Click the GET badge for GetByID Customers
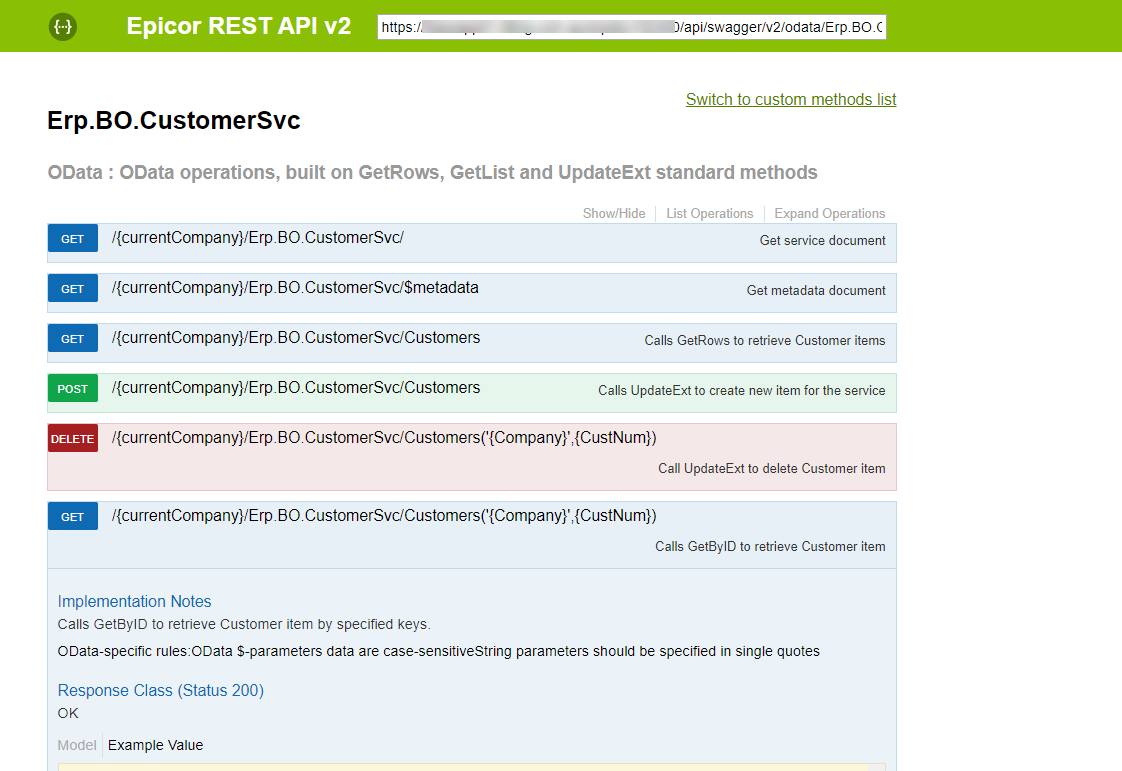 point(72,516)
